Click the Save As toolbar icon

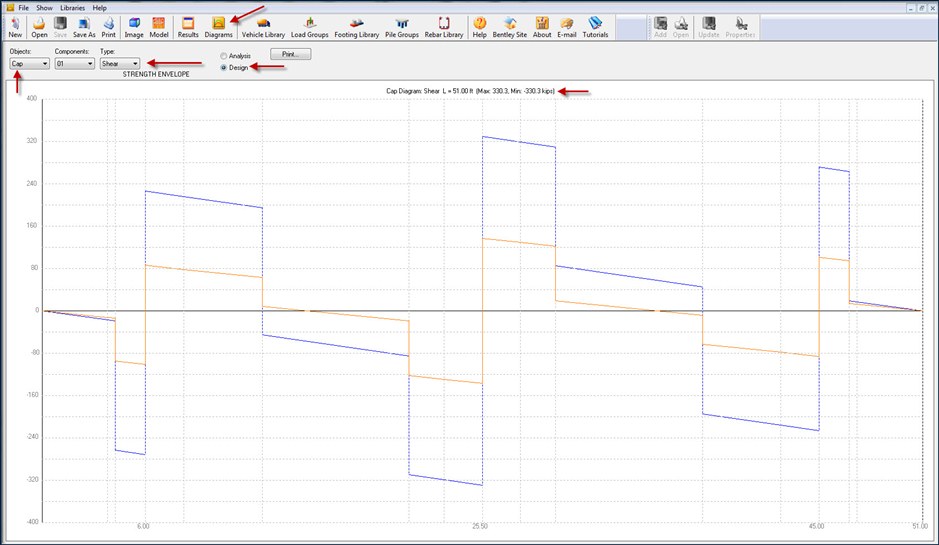tap(84, 28)
